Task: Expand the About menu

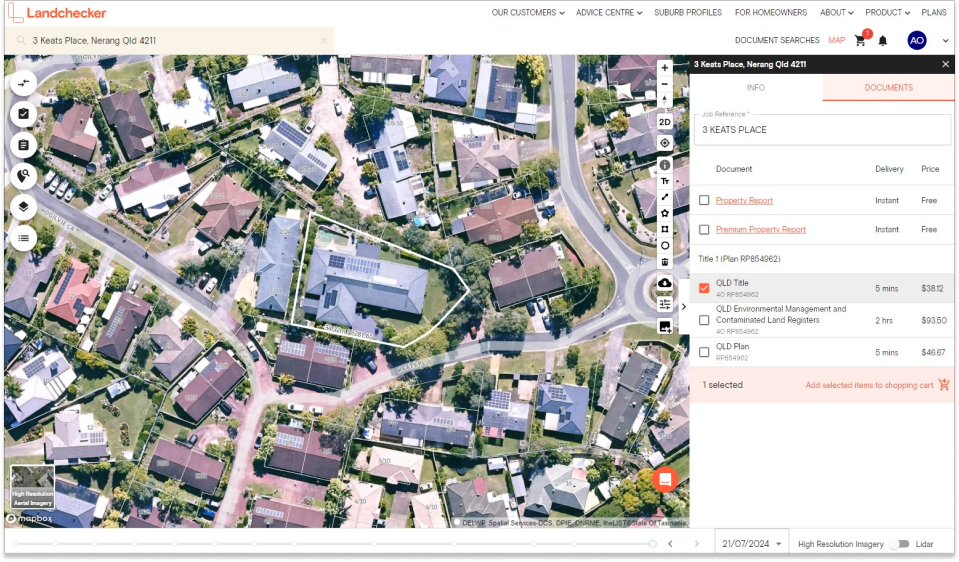Action: [837, 12]
